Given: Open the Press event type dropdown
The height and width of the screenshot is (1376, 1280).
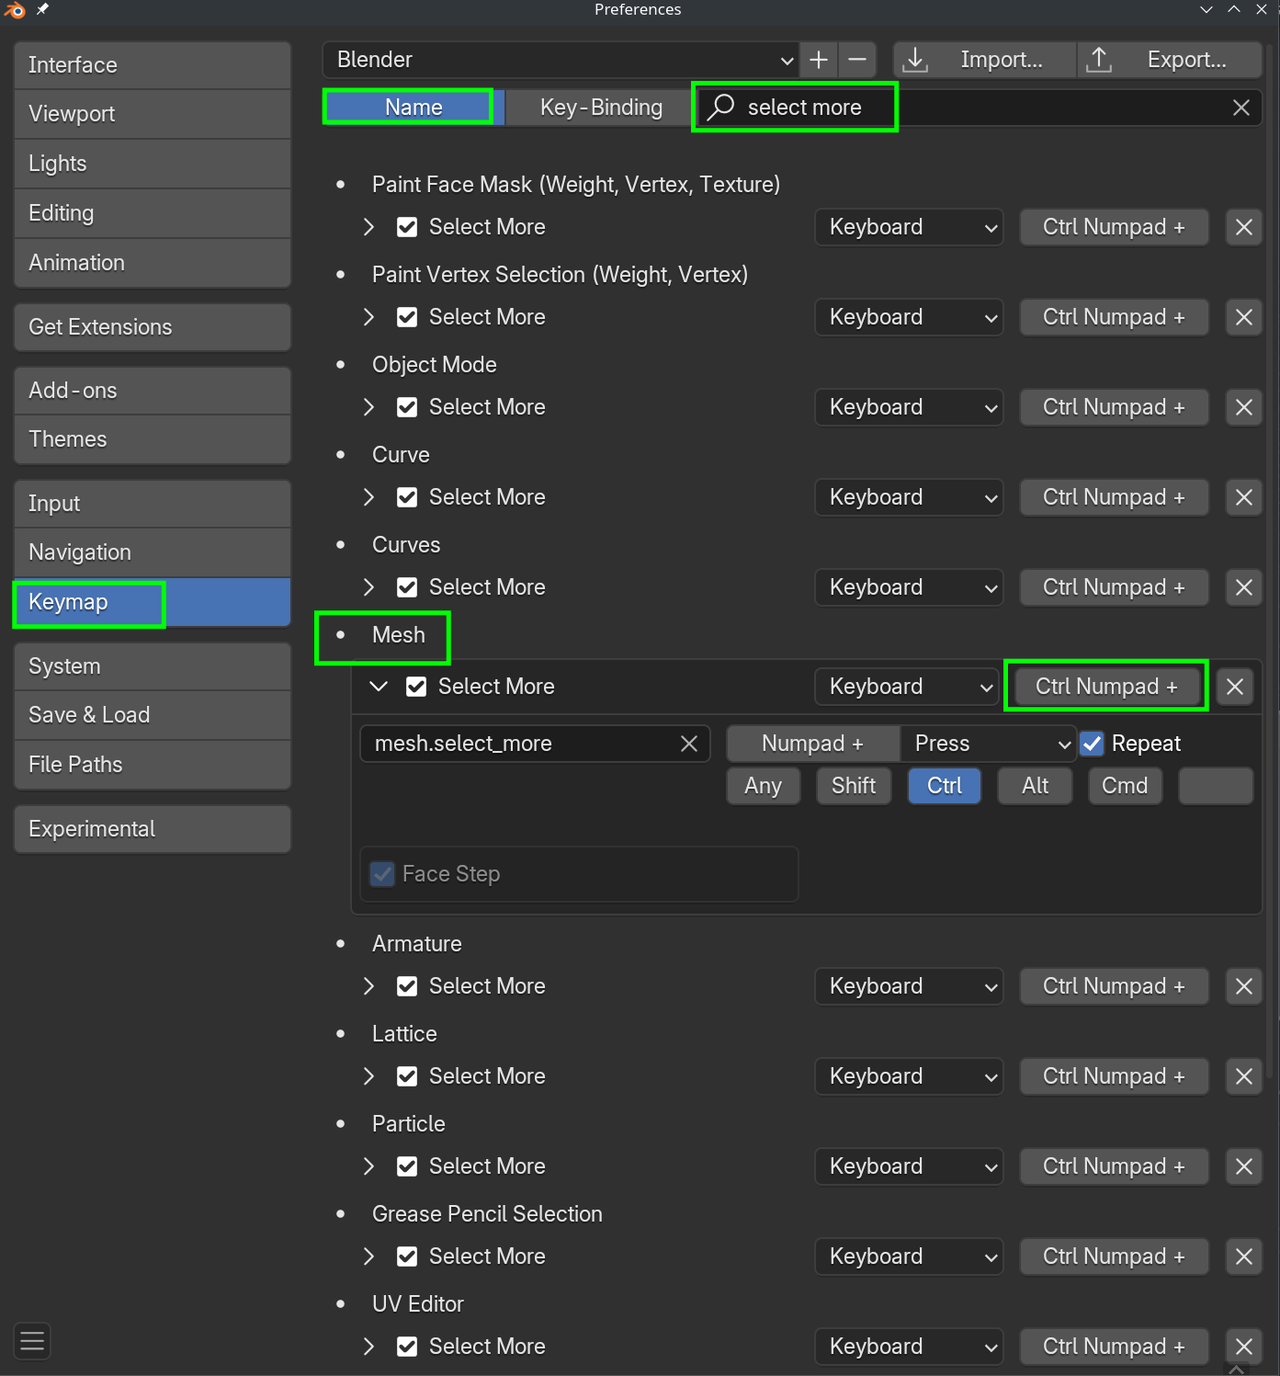Looking at the screenshot, I should pos(988,744).
